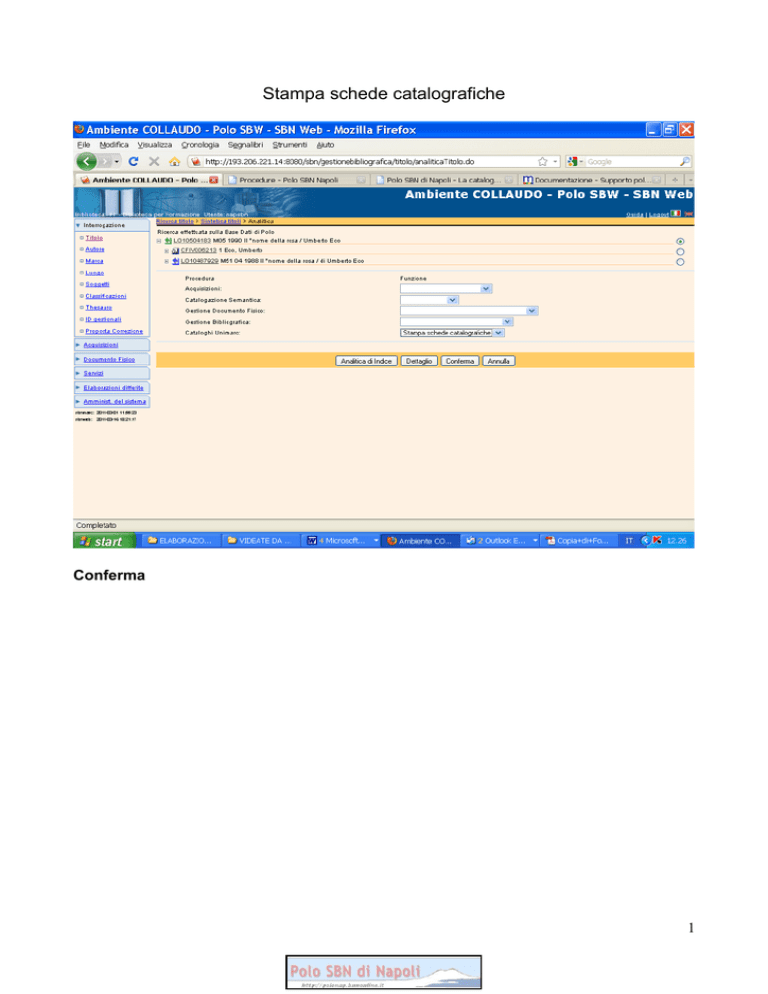Image resolution: width=768 pixels, height=994 pixels.
Task: Go back with Firefox back arrow
Action: [86, 162]
